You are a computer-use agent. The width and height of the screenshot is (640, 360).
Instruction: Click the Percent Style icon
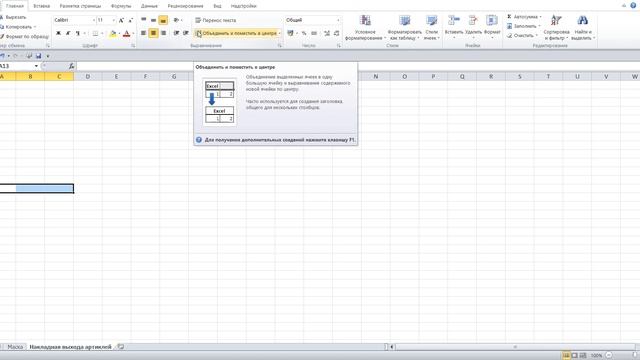coord(304,33)
